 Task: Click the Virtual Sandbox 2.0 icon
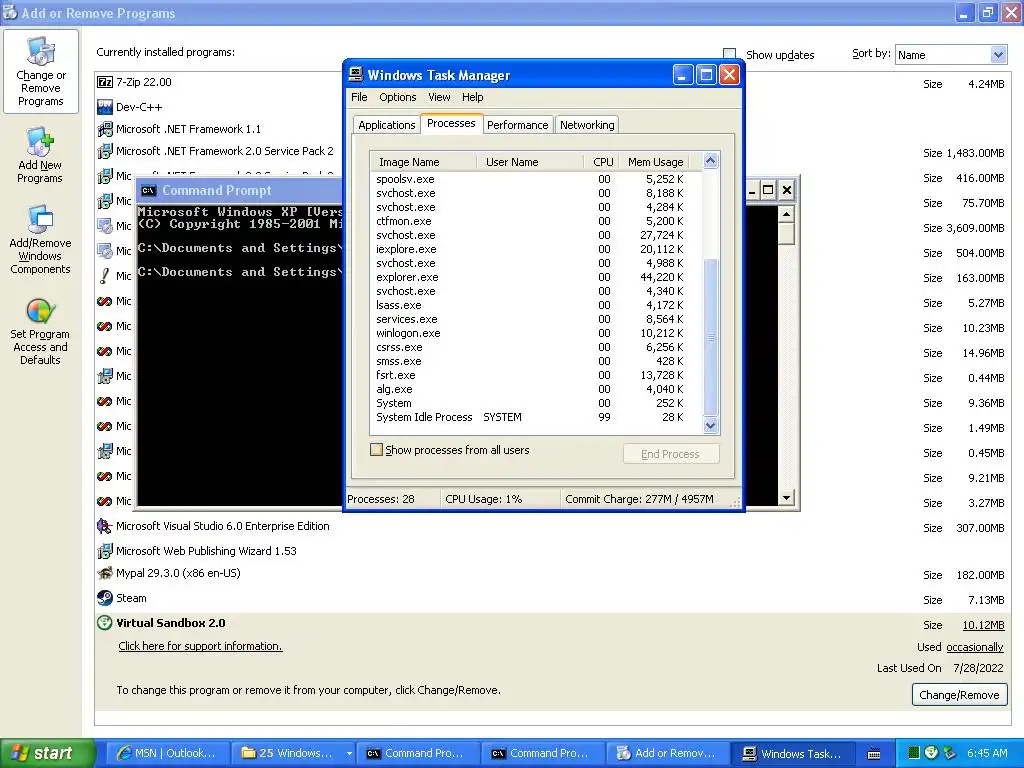pos(104,623)
